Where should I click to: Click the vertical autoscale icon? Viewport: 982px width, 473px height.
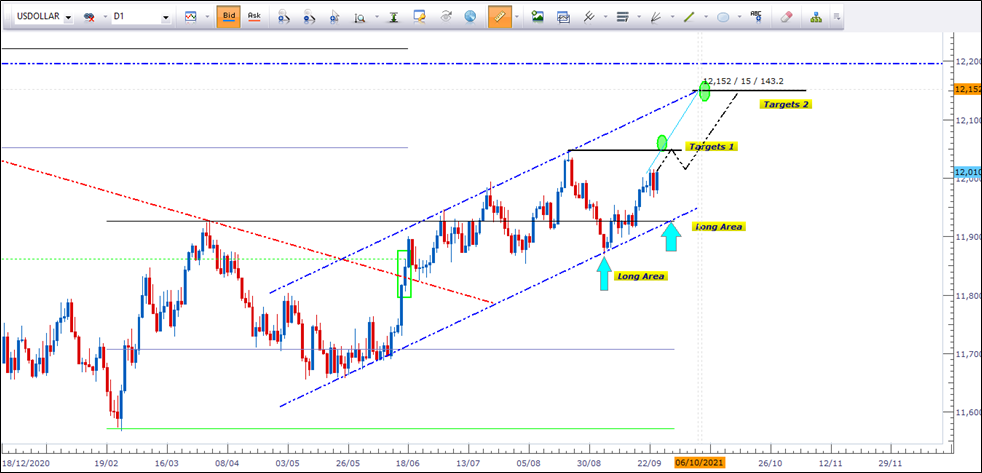pyautogui.click(x=394, y=17)
